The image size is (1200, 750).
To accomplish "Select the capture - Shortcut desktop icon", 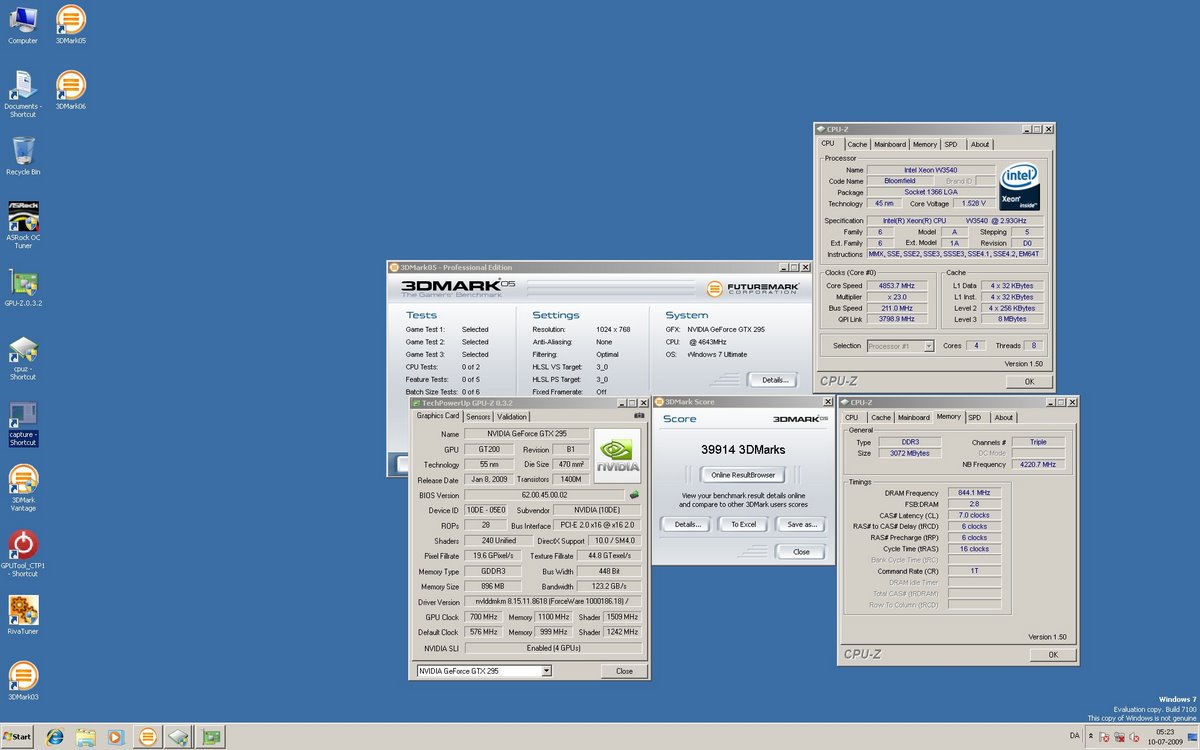I will (x=22, y=424).
